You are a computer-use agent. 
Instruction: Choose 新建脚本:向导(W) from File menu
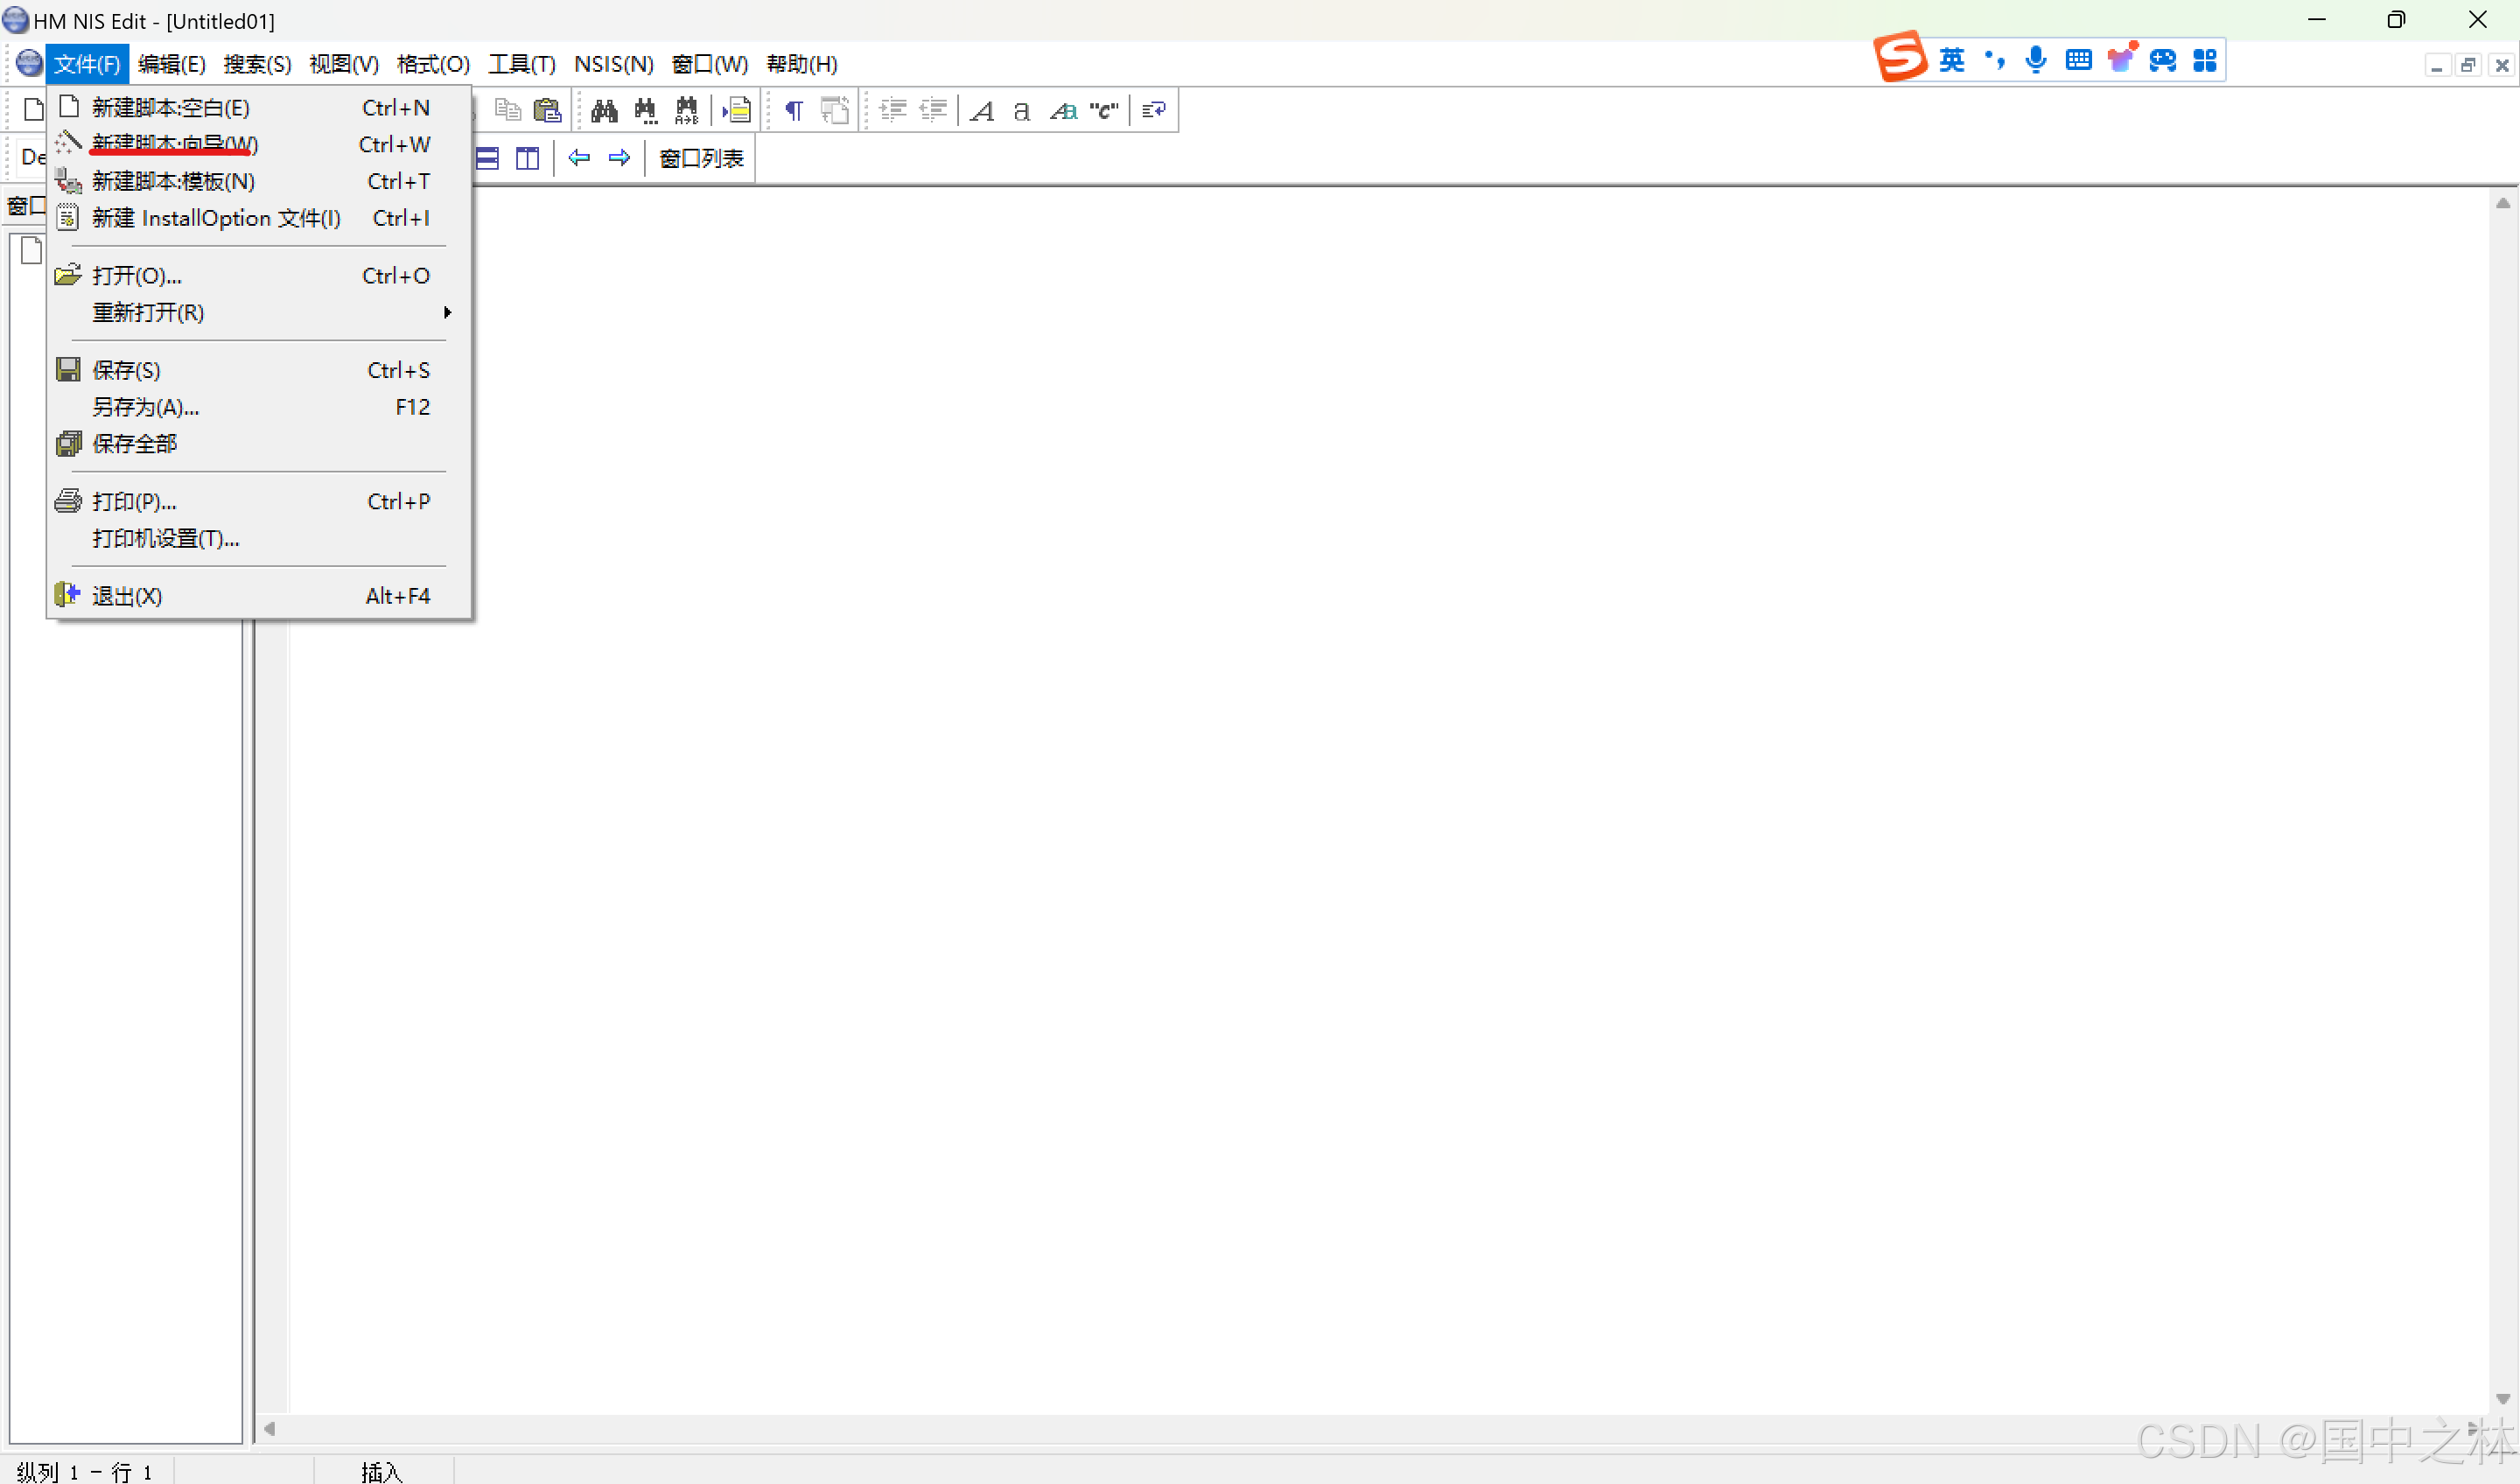175,144
